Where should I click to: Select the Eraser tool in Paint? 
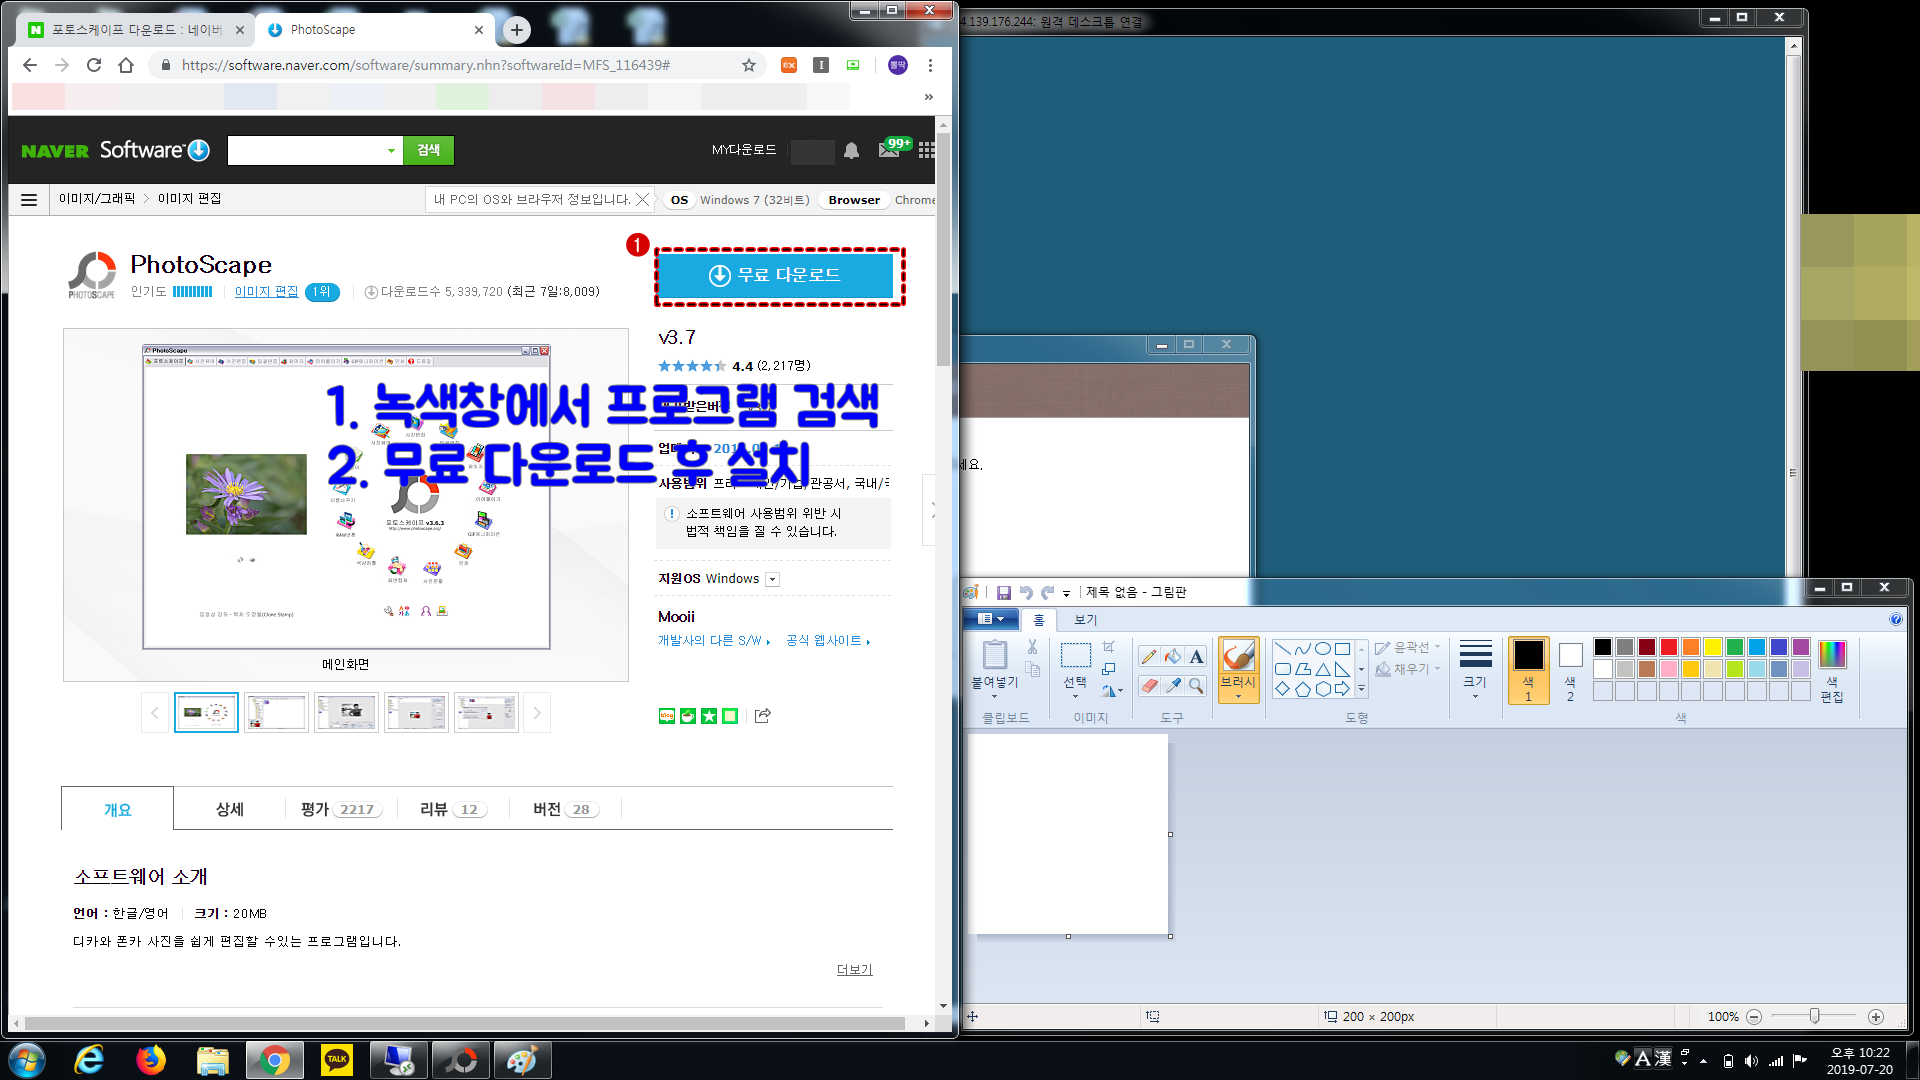tap(1149, 685)
